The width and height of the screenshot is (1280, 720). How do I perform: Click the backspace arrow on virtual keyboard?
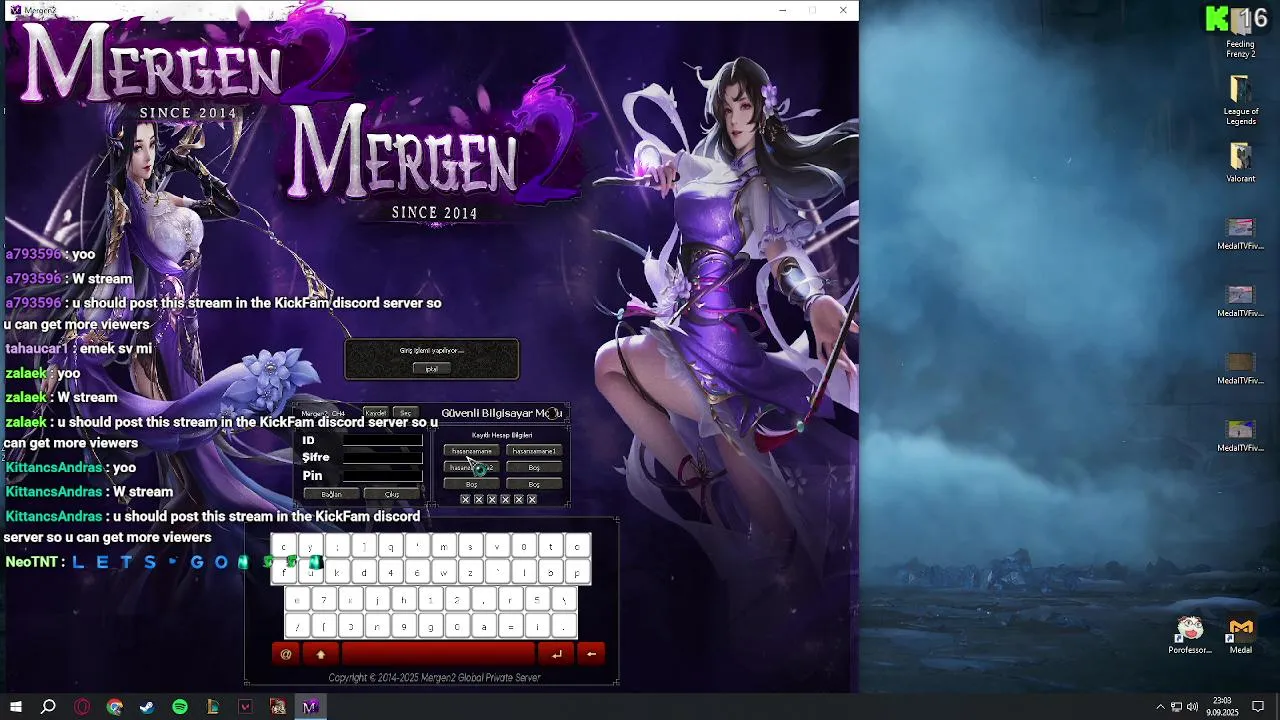591,654
